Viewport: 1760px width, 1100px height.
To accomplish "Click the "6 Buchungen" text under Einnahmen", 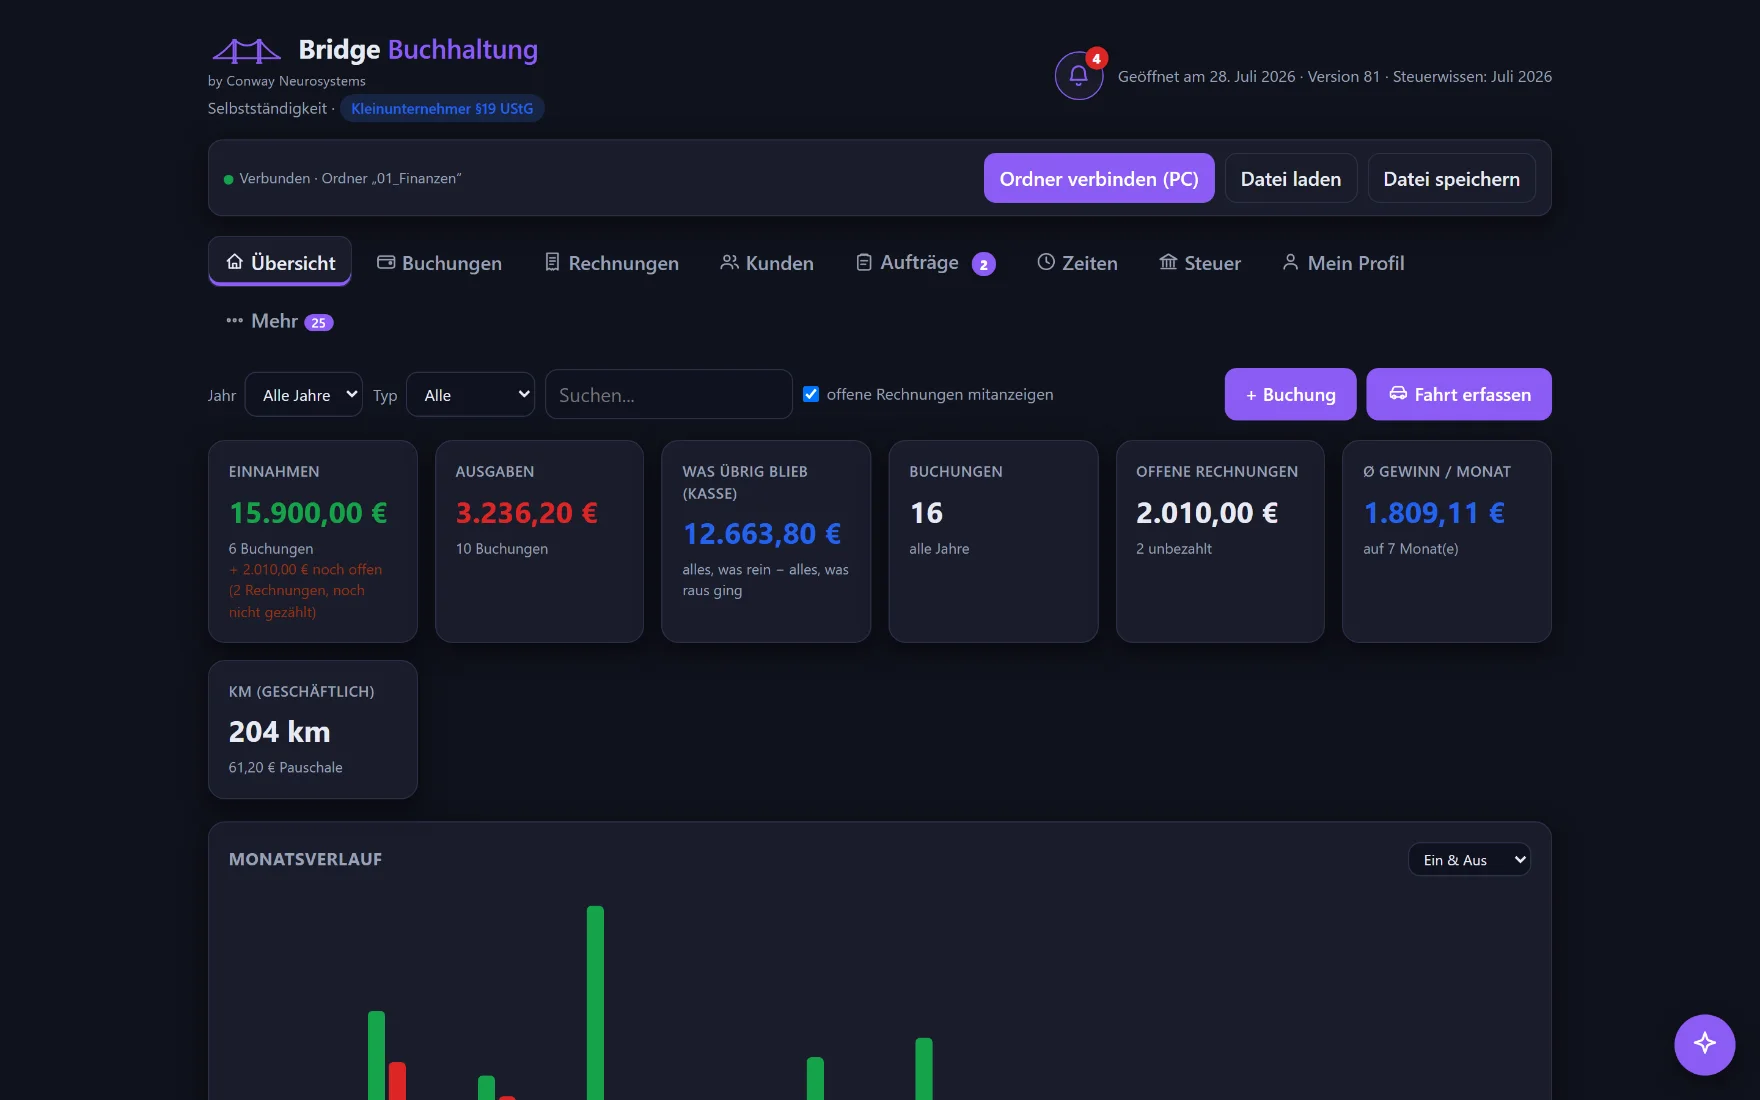I will click(271, 548).
